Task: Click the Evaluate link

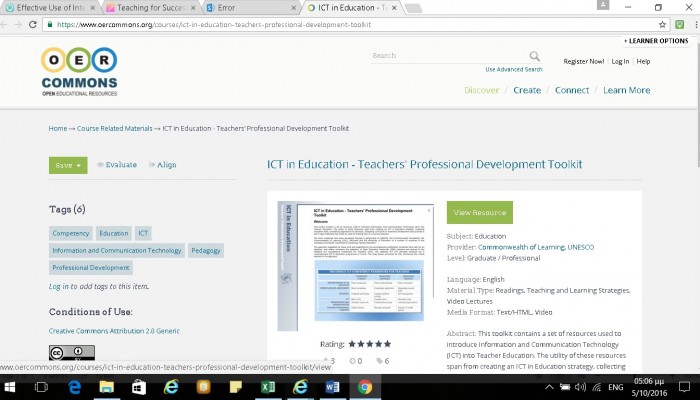Action: click(117, 165)
